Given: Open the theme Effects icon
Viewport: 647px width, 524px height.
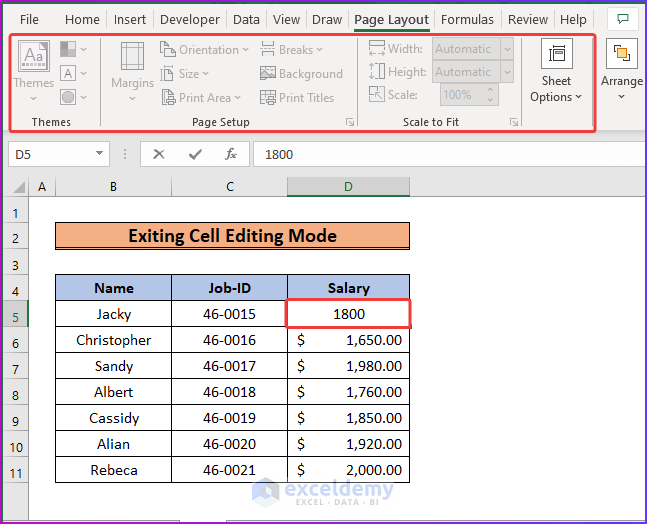Looking at the screenshot, I should click(x=68, y=97).
